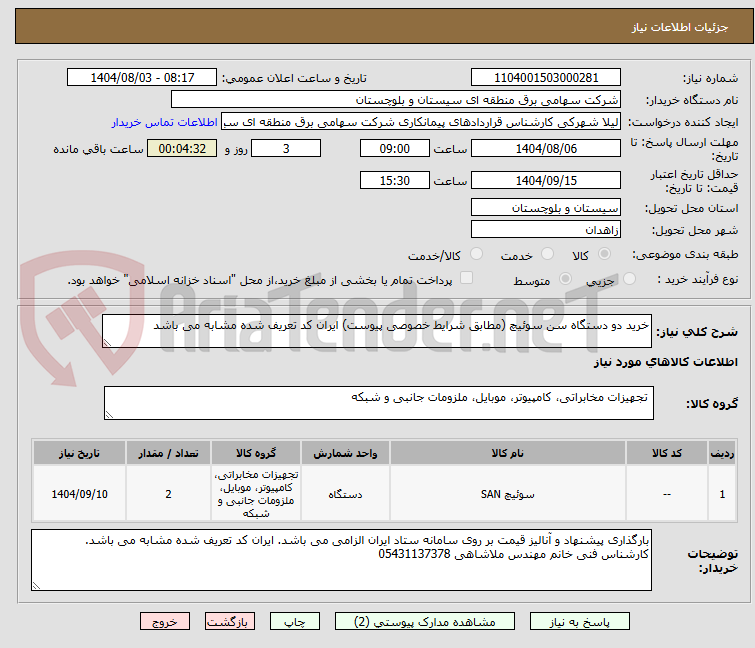755x648 pixels.
Task: Click the 'سوئیچ SAN' item name cell
Action: click(508, 494)
